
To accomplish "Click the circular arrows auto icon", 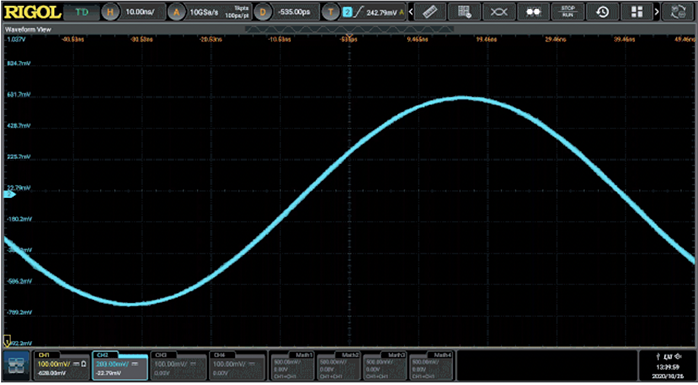I will [678, 12].
